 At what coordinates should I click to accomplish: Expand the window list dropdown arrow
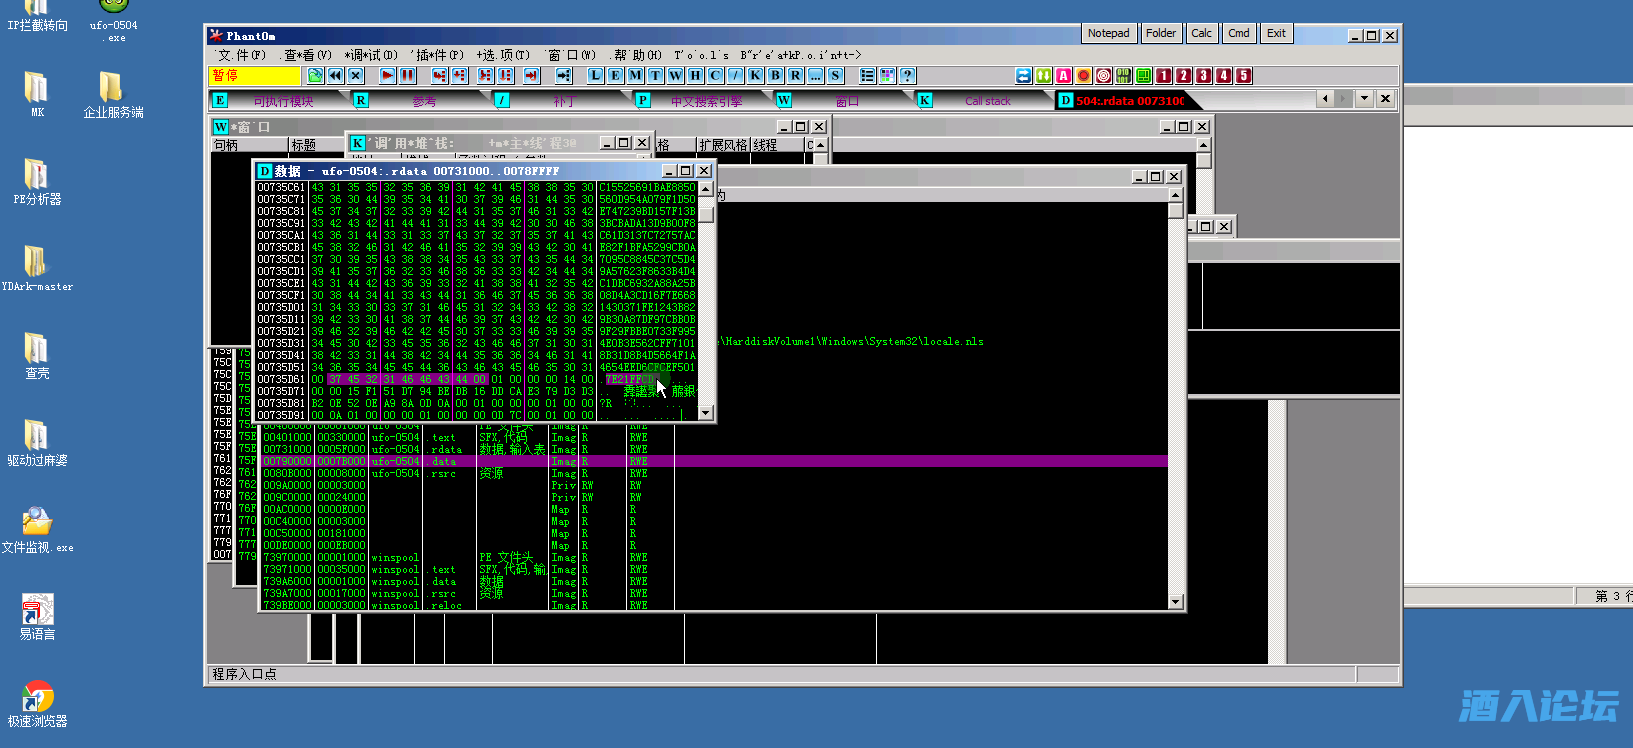coord(1364,99)
